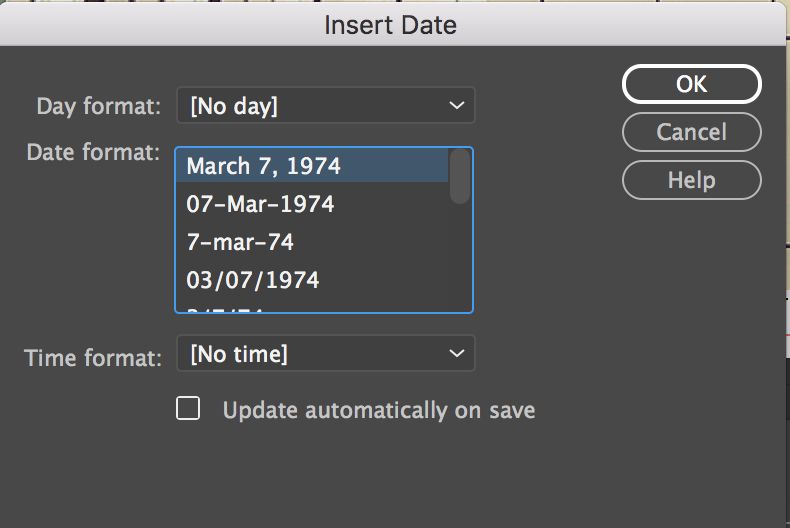Screen dimensions: 790x528
Task: Click the Date format list scrollbar thumb
Action: tap(460, 176)
